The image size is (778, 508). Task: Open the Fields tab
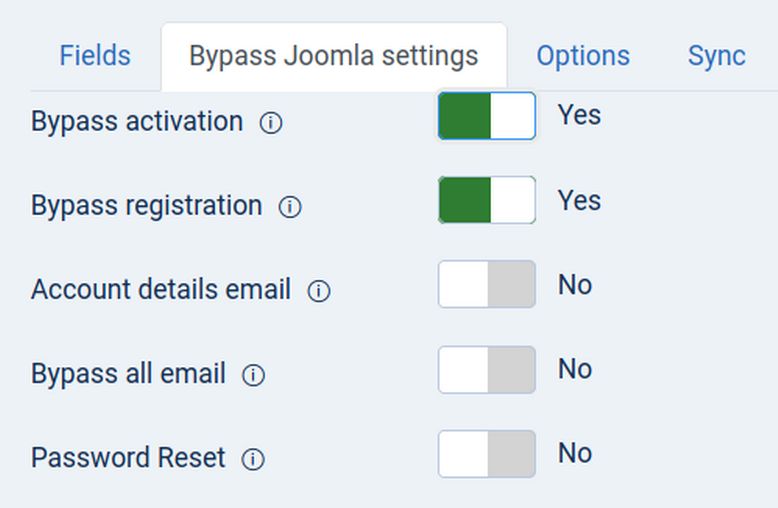[x=95, y=56]
